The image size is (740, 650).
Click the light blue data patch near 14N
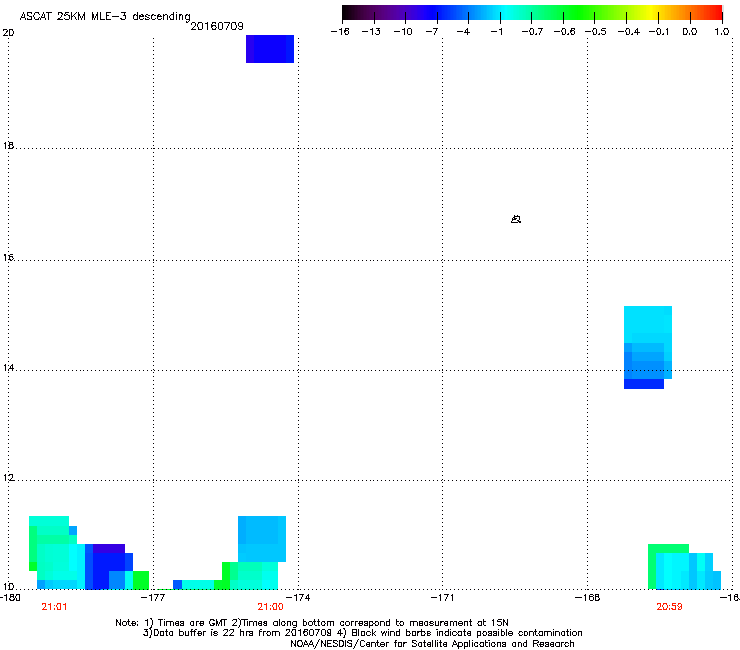[x=648, y=347]
